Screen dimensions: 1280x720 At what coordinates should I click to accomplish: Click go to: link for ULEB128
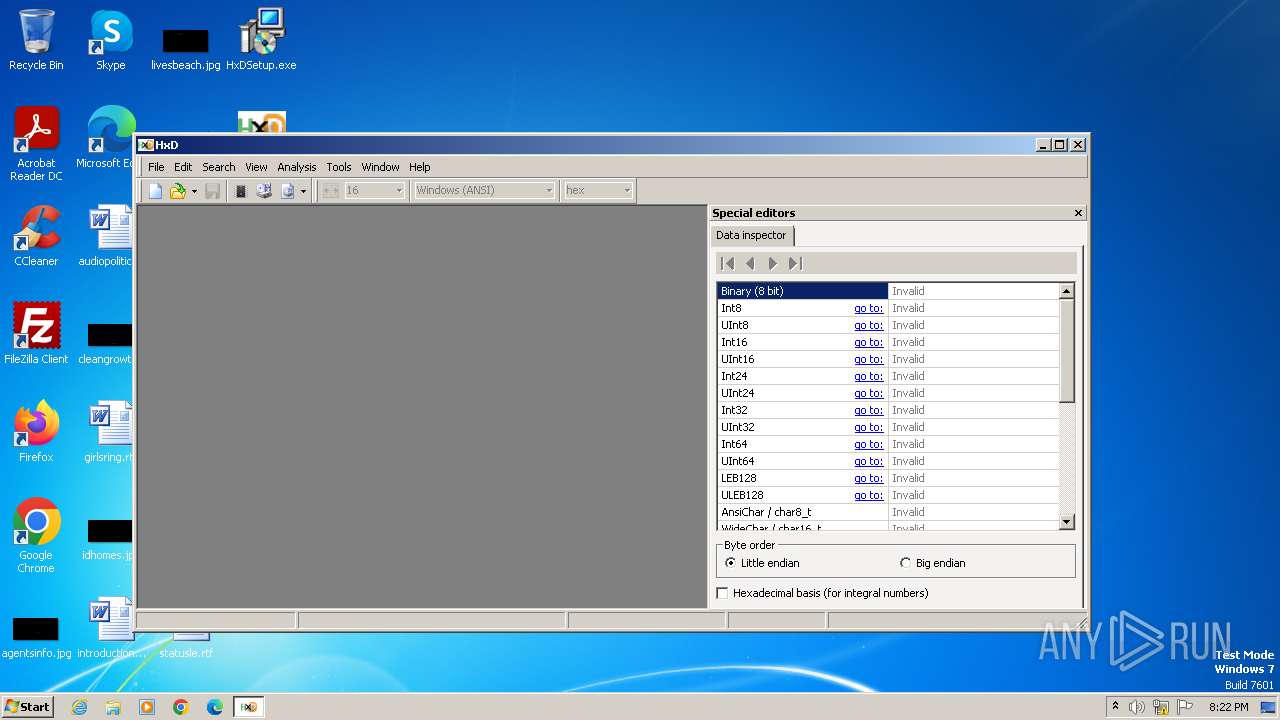(868, 495)
